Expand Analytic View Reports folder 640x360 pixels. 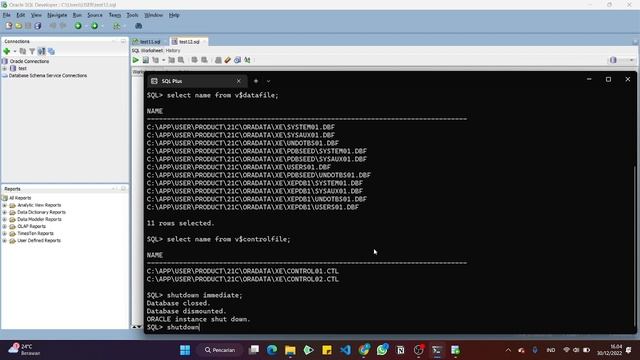(4, 205)
